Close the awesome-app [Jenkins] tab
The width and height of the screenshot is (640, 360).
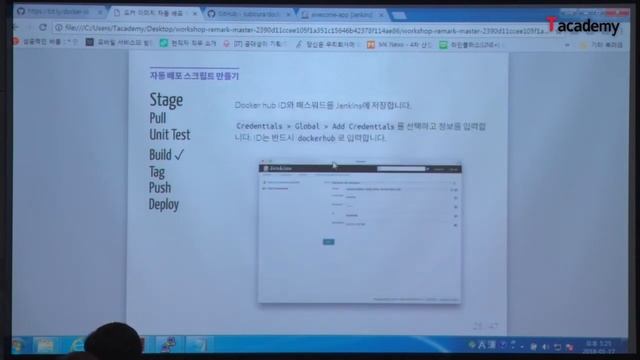coord(381,15)
